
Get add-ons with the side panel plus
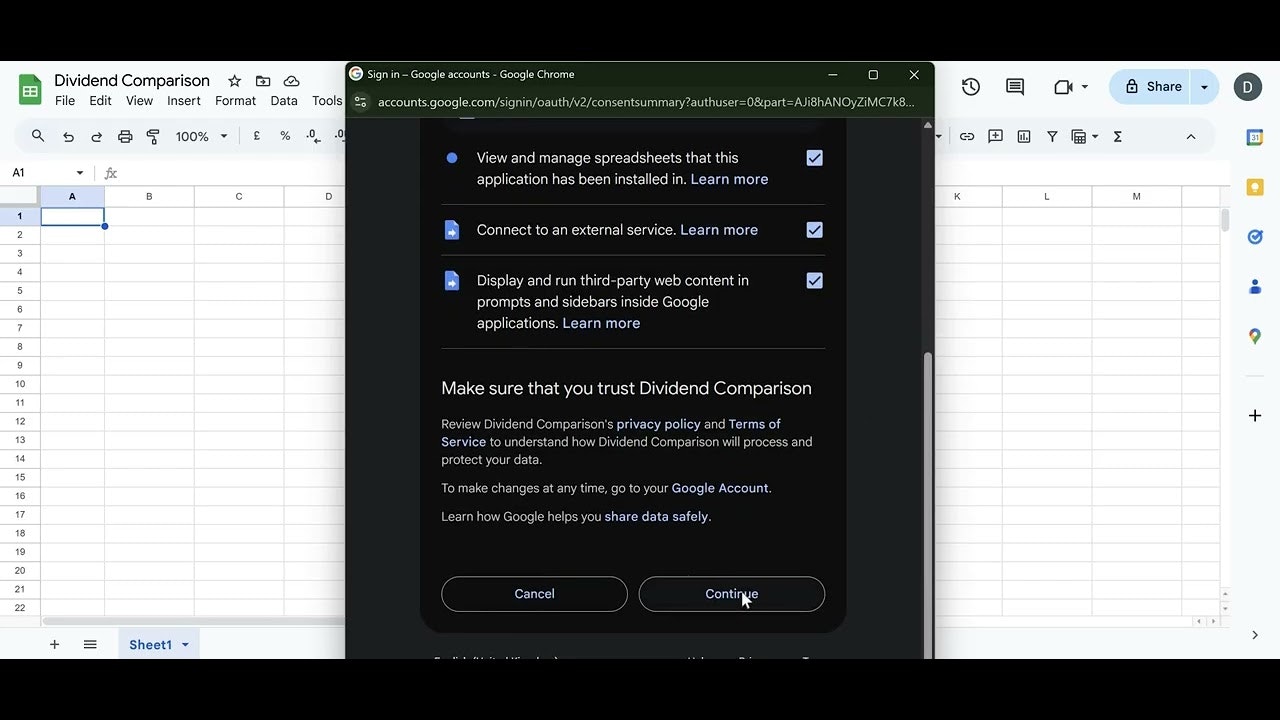[x=1255, y=415]
